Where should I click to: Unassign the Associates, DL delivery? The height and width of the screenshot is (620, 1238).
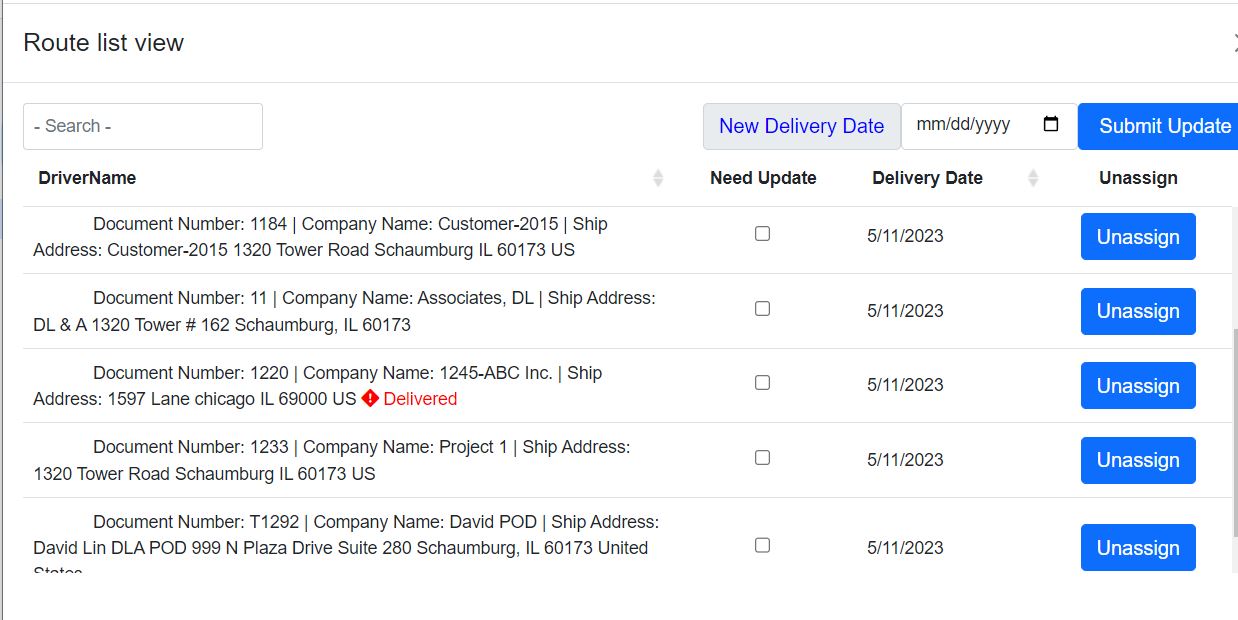(x=1138, y=311)
